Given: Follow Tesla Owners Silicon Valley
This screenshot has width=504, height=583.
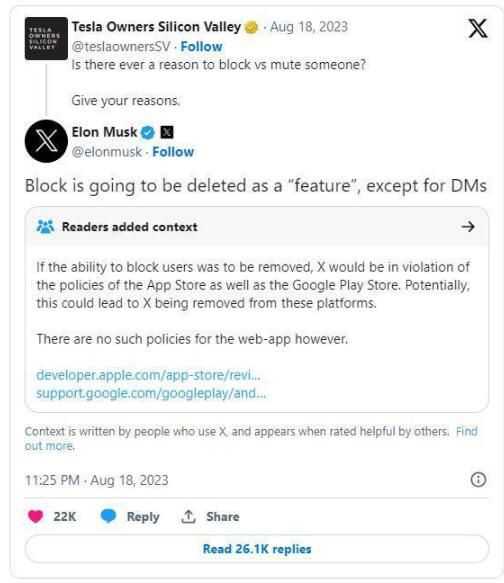Looking at the screenshot, I should [x=201, y=46].
